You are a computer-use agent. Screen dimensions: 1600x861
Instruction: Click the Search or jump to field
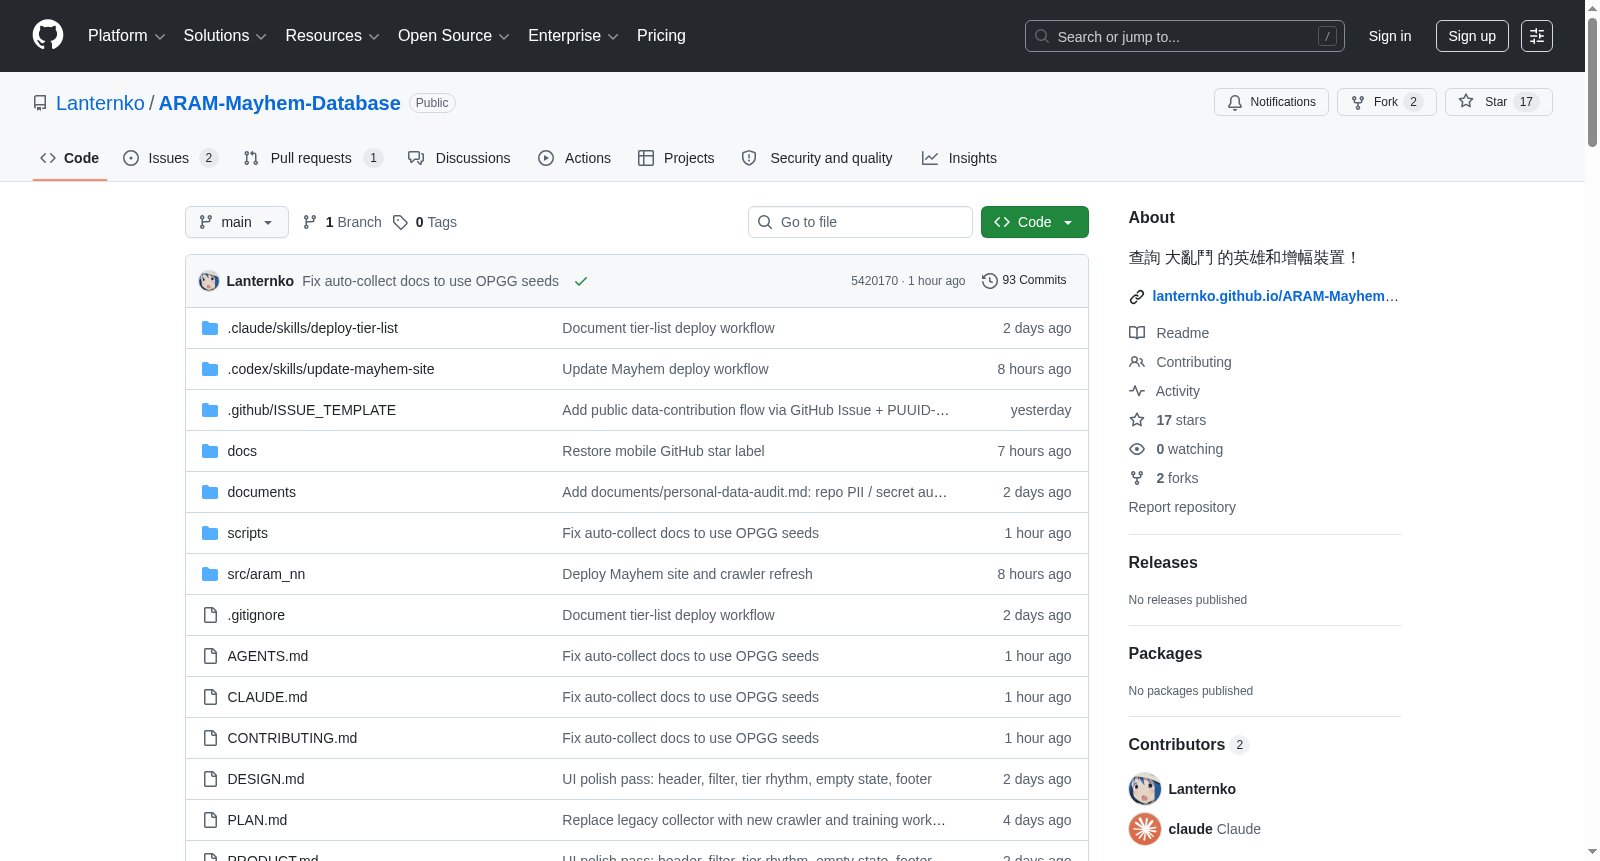pyautogui.click(x=1185, y=36)
